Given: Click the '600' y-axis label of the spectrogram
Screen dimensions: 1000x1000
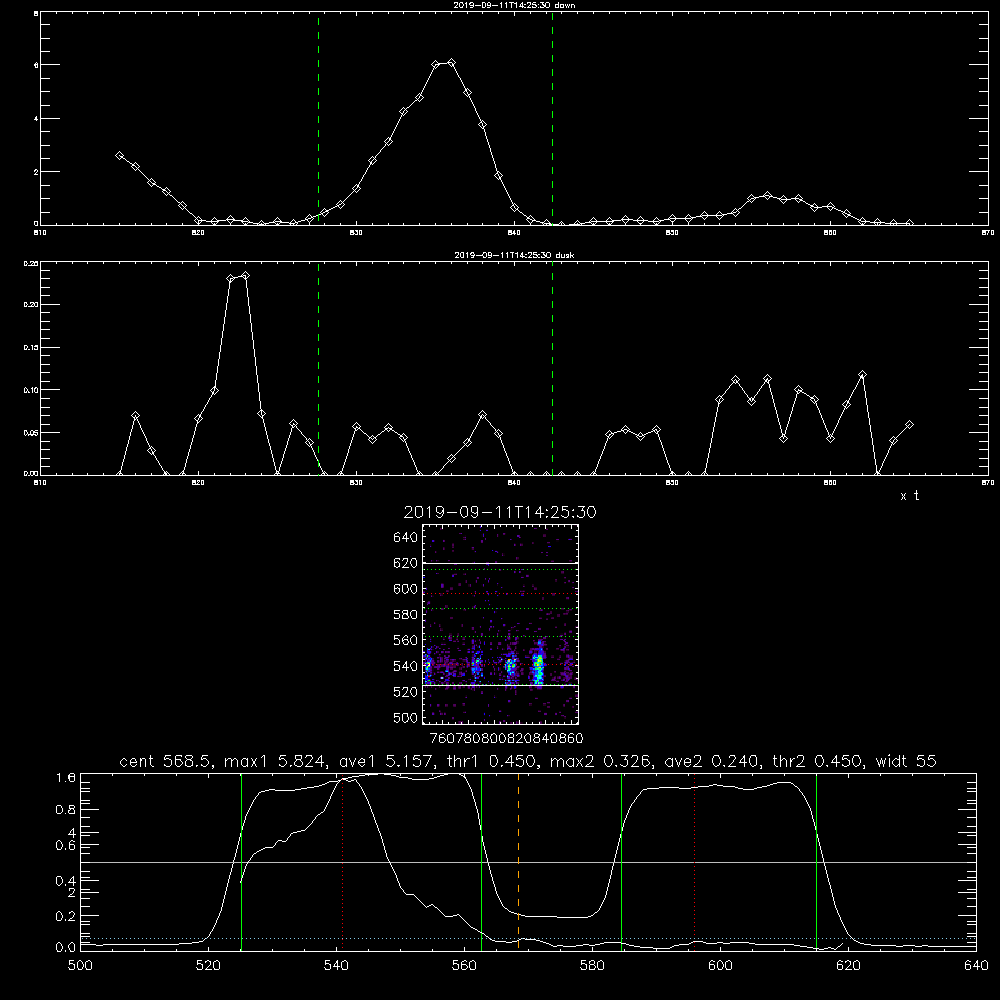Looking at the screenshot, I should click(x=405, y=589).
